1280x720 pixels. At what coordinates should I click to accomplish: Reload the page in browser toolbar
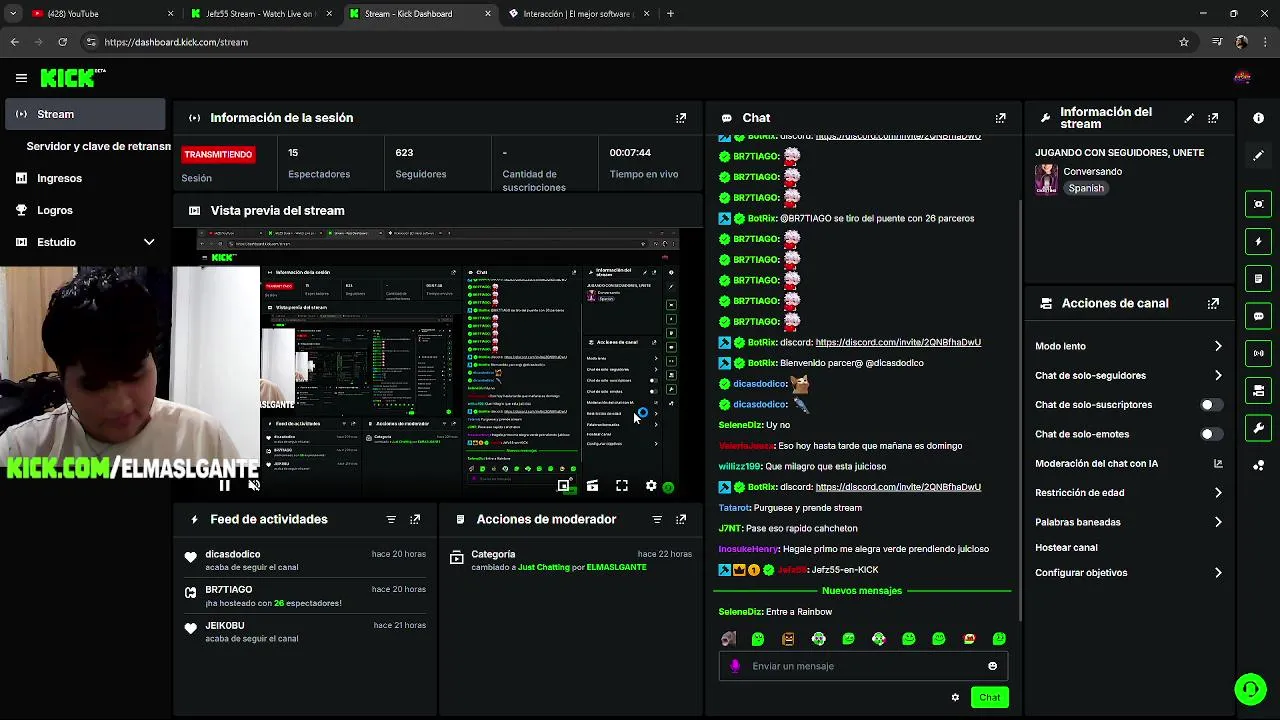click(x=62, y=42)
